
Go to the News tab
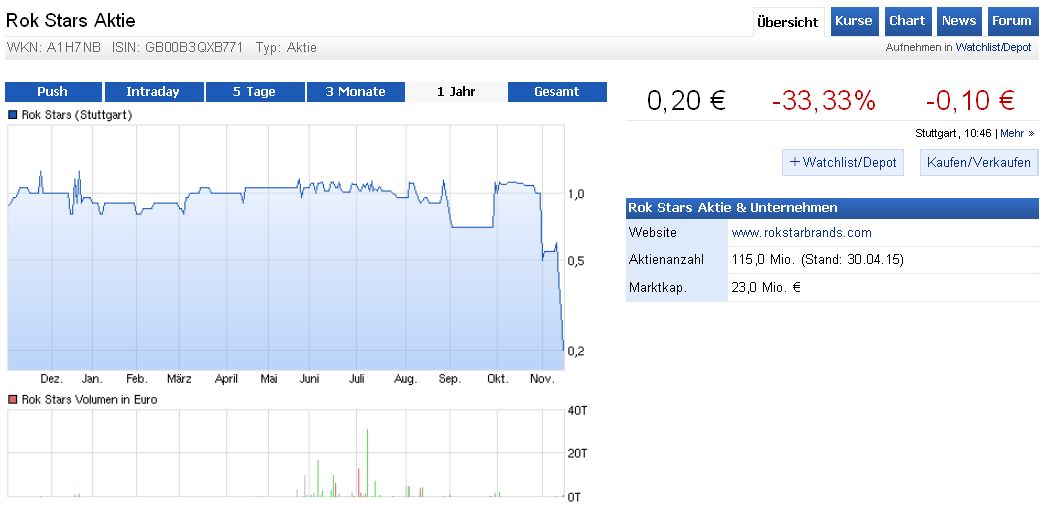pyautogui.click(x=959, y=21)
